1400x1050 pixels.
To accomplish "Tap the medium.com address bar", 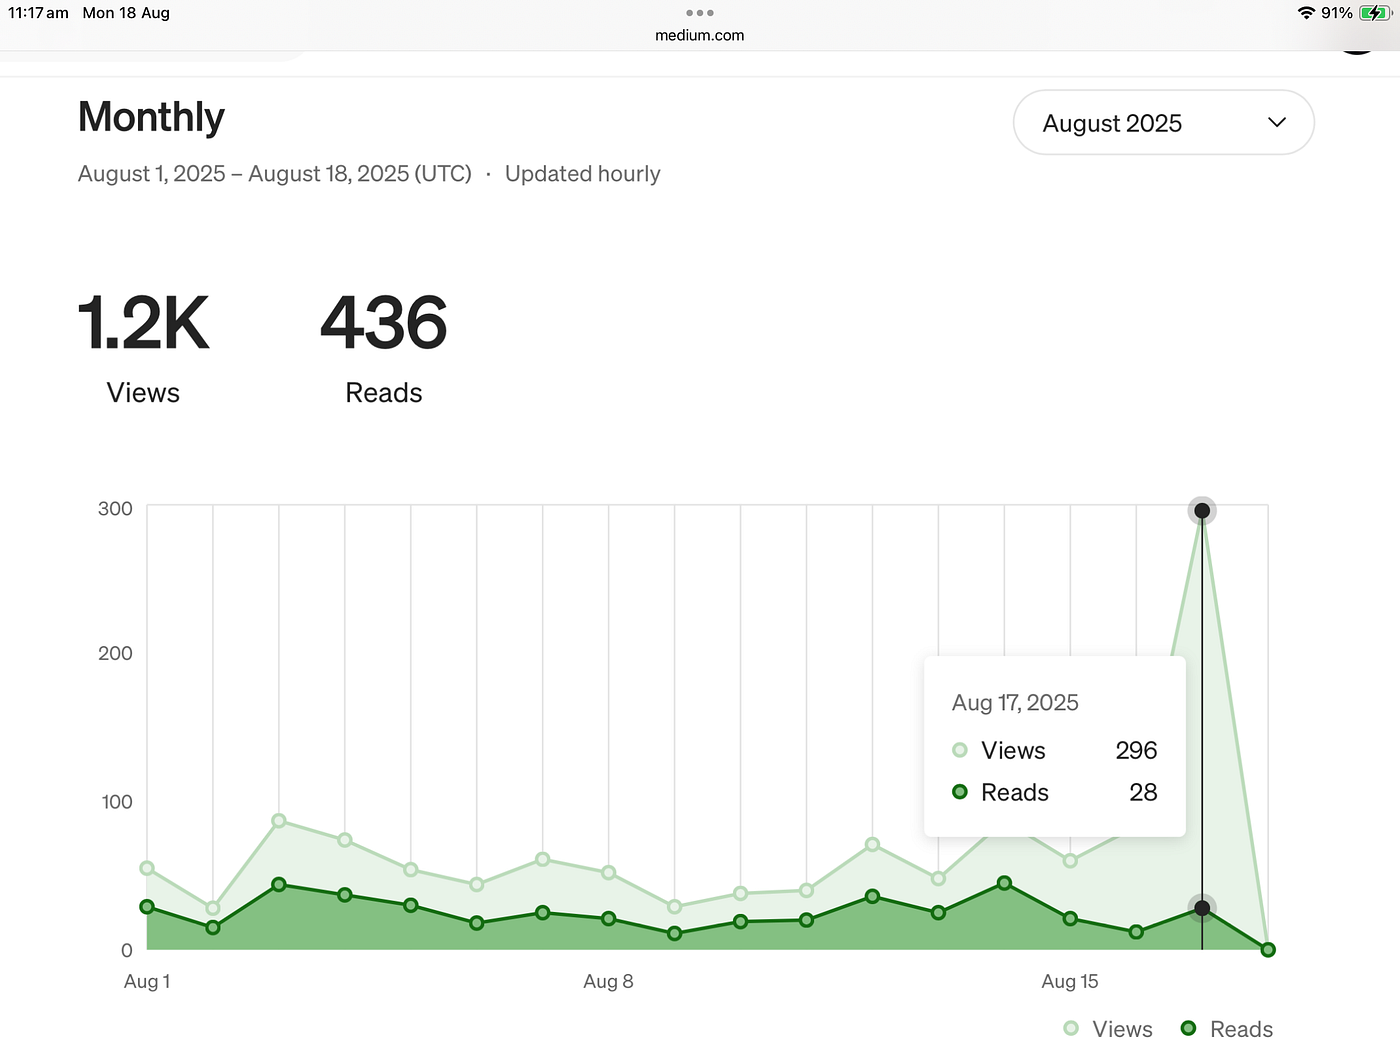I will pos(700,35).
